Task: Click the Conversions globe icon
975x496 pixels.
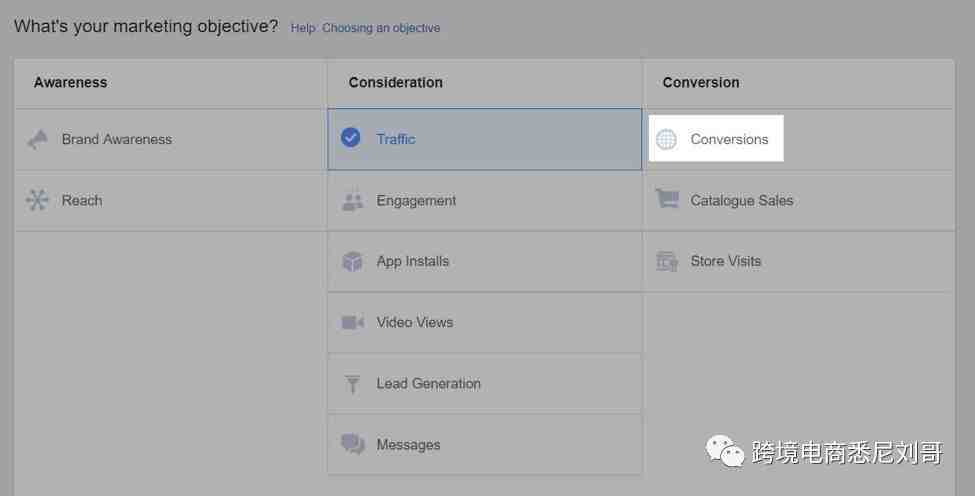Action: tap(666, 139)
